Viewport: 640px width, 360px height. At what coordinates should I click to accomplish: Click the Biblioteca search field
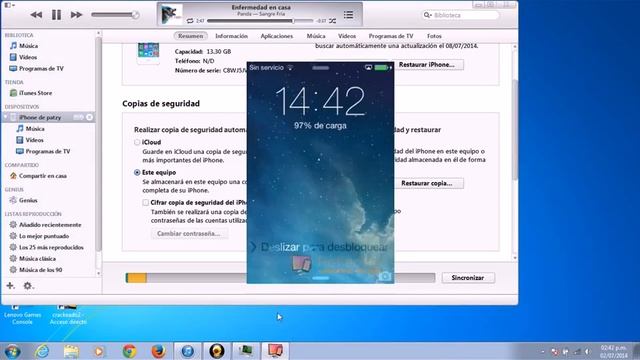[x=460, y=15]
